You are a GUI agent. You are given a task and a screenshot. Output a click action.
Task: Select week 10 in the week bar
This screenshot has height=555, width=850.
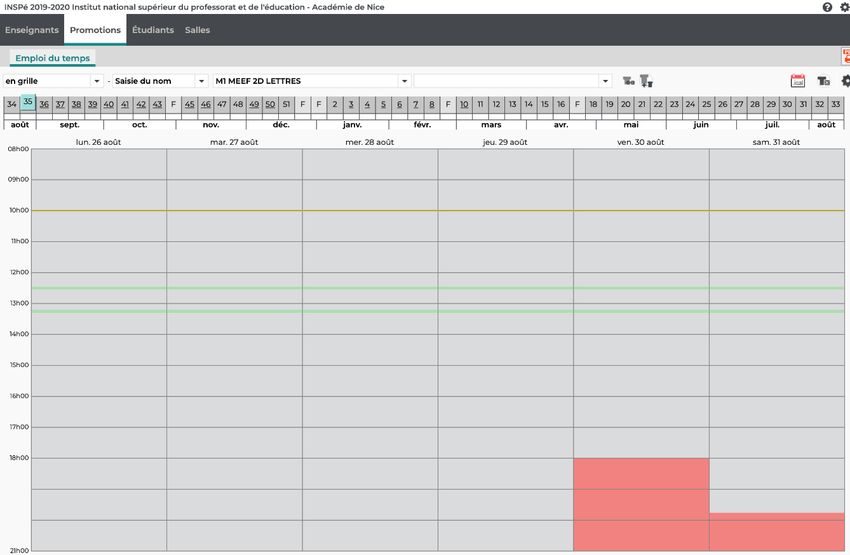[x=464, y=104]
